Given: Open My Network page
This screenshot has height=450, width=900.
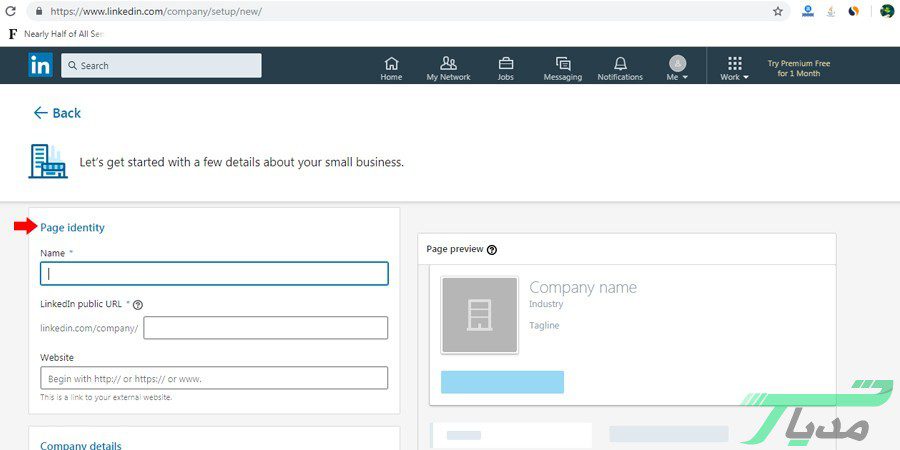Looking at the screenshot, I should pyautogui.click(x=448, y=68).
